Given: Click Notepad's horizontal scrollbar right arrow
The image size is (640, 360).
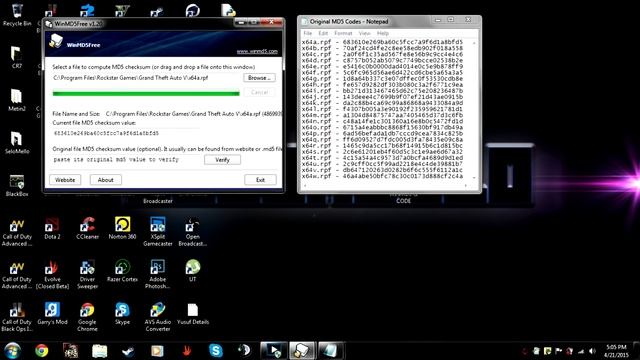Looking at the screenshot, I should (466, 186).
